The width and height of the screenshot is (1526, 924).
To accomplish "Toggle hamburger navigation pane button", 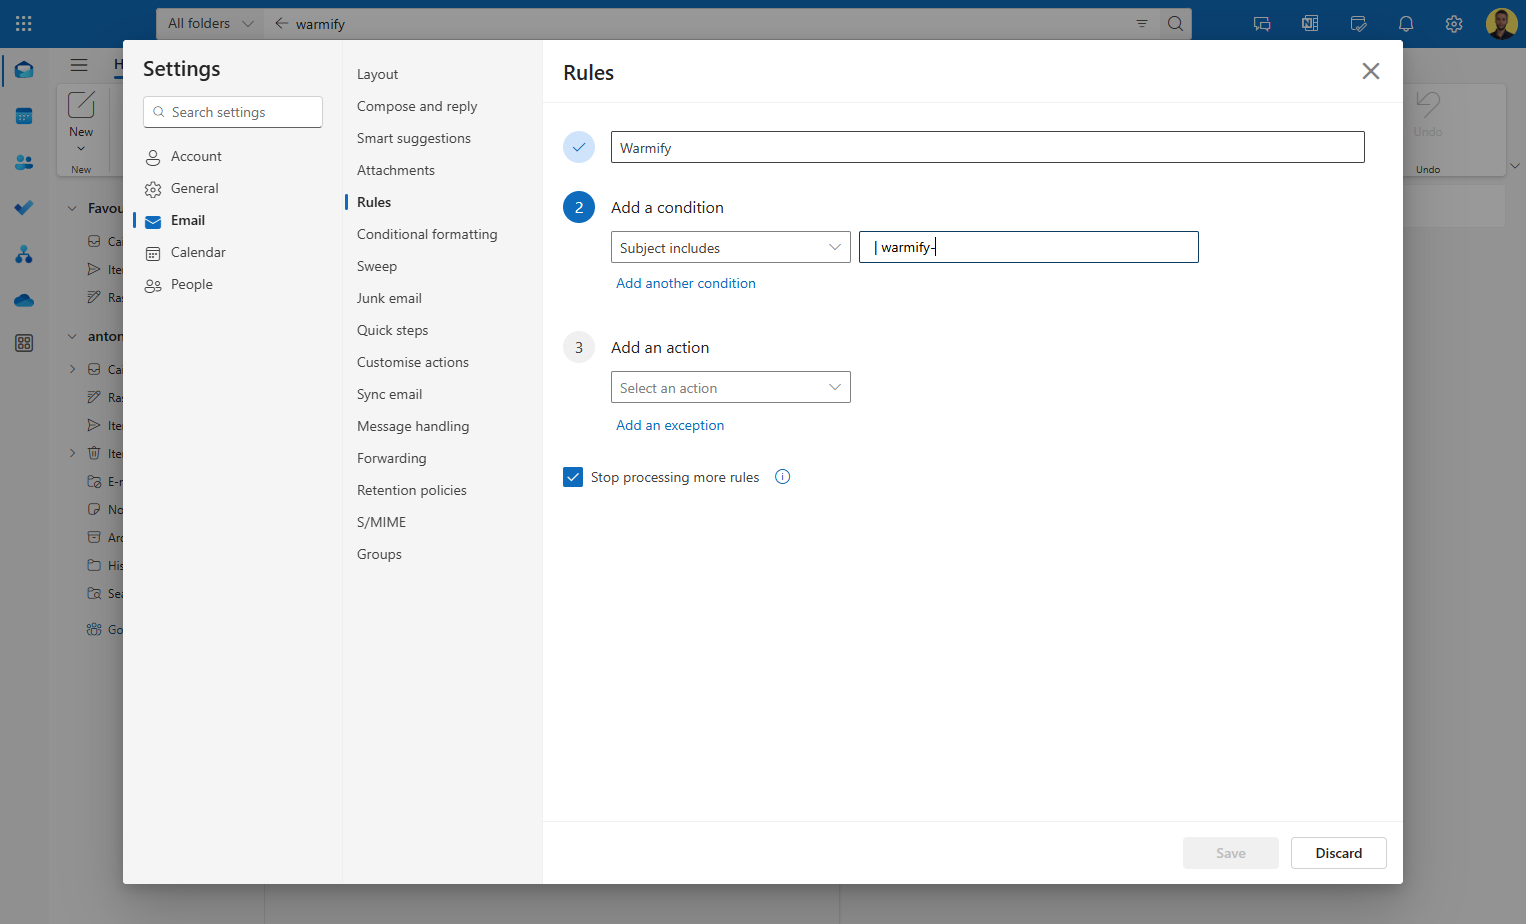I will 79,65.
